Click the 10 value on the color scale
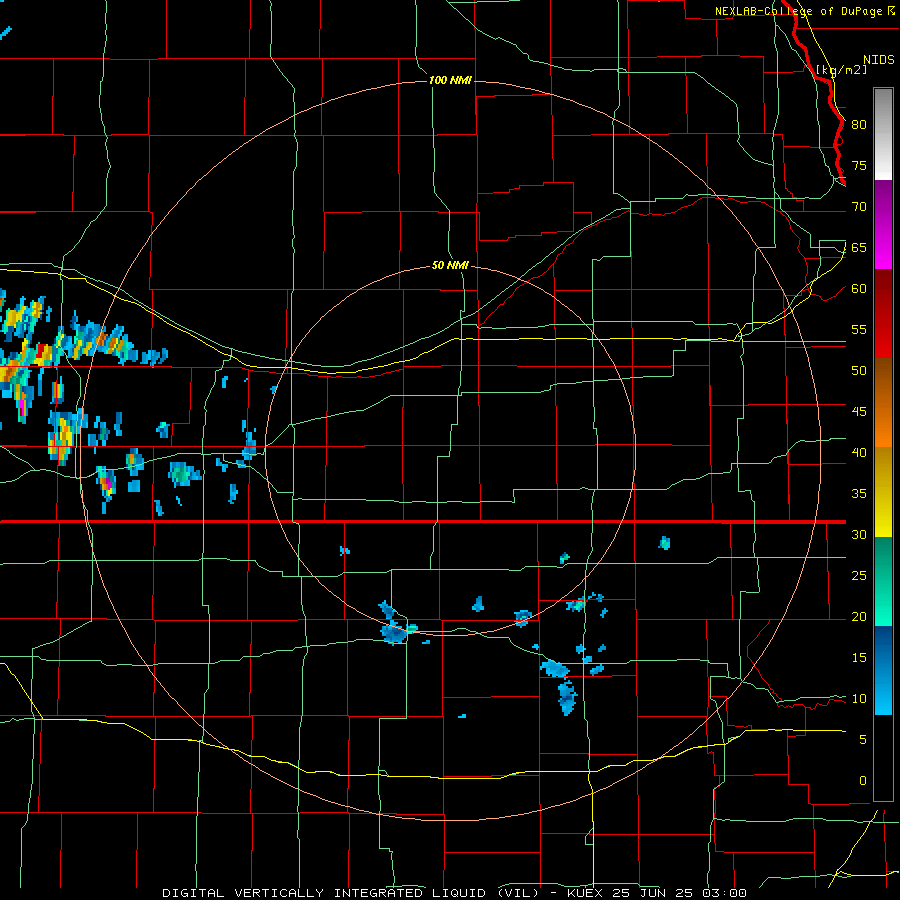 (x=859, y=699)
